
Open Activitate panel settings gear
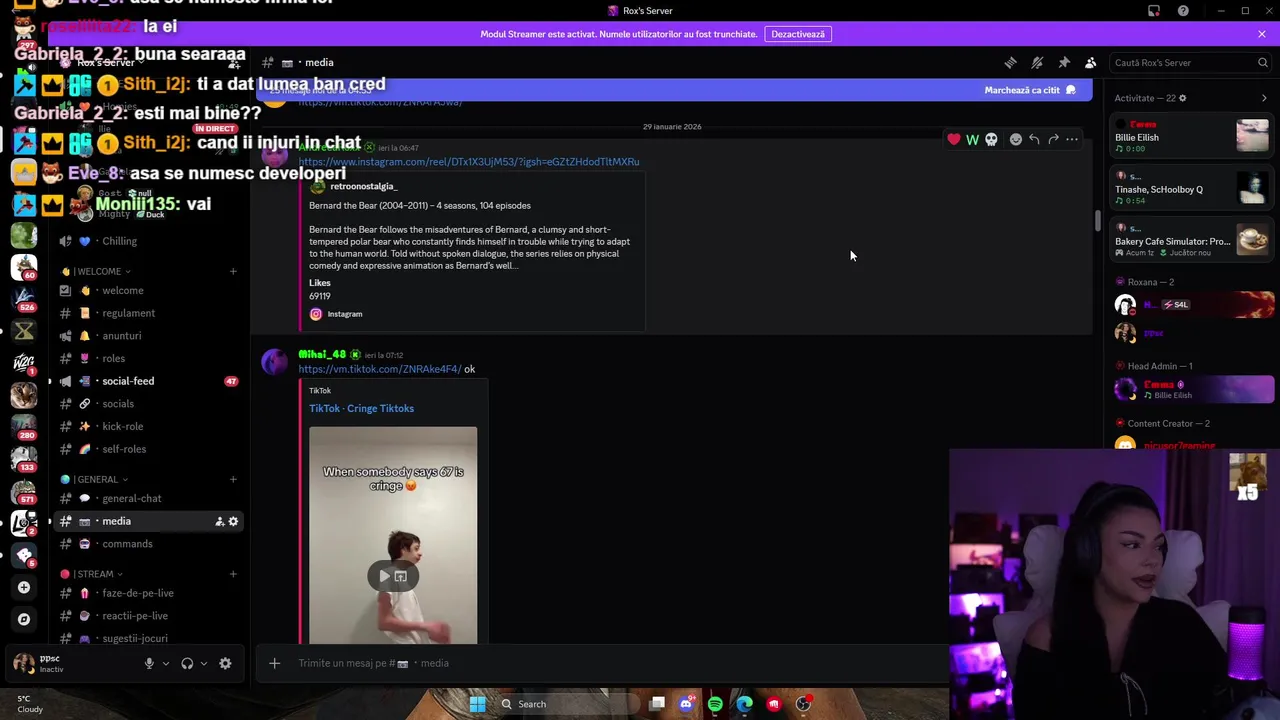point(1183,98)
